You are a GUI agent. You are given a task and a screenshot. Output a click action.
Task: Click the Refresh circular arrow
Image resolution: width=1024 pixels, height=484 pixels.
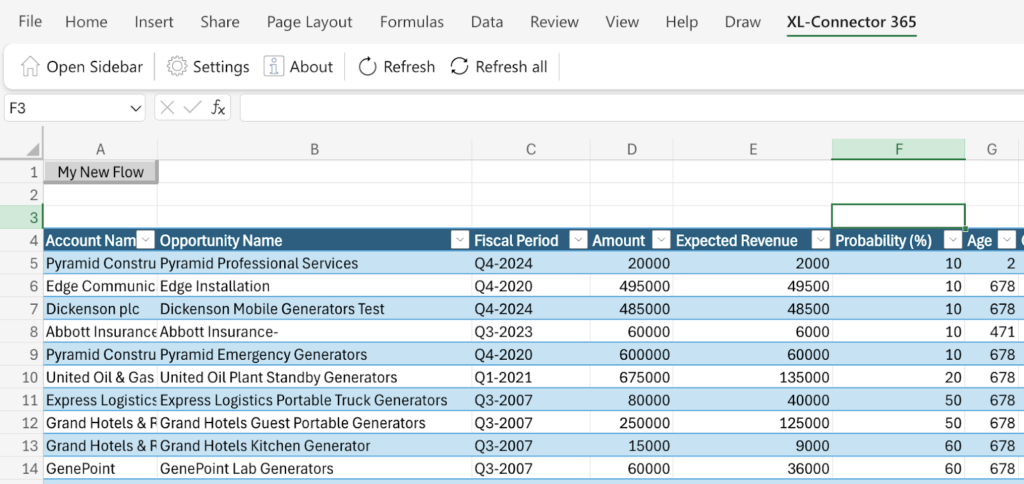point(368,67)
